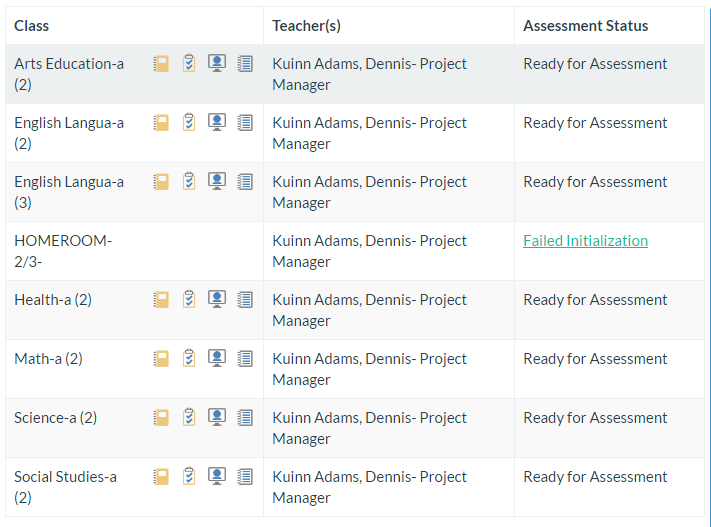Click the monitor icon for Social Studies-a
Image resolution: width=711 pixels, height=527 pixels.
[217, 477]
